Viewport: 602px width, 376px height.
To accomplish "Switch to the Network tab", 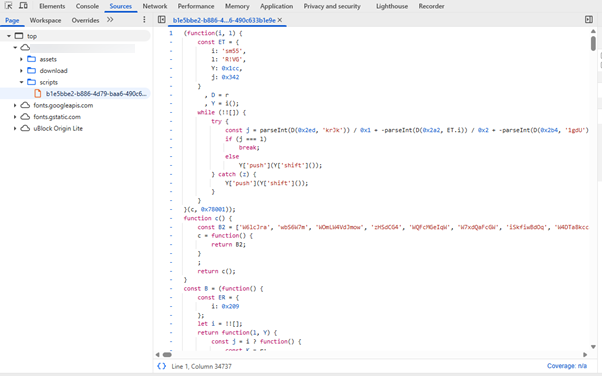I will coord(155,6).
